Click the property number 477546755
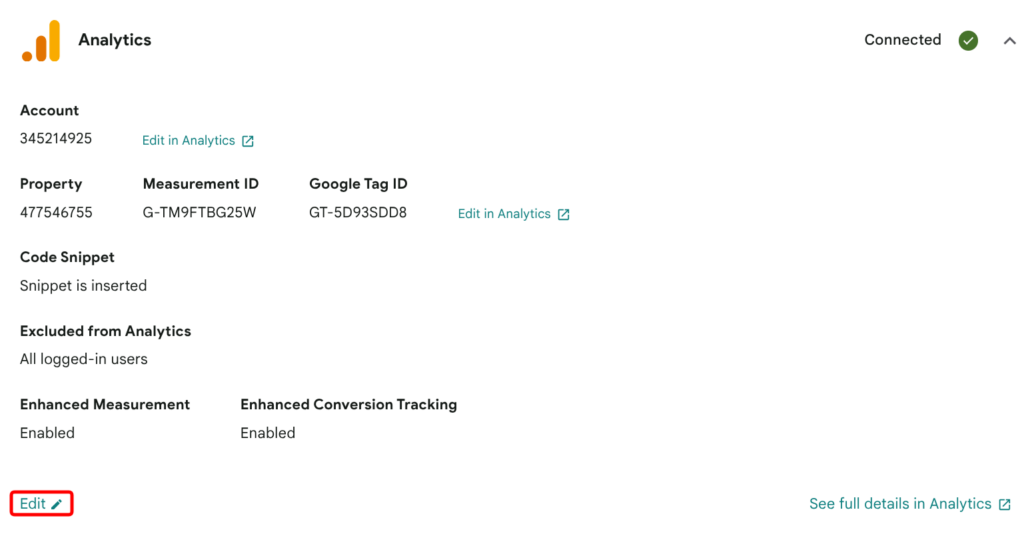 [x=56, y=212]
